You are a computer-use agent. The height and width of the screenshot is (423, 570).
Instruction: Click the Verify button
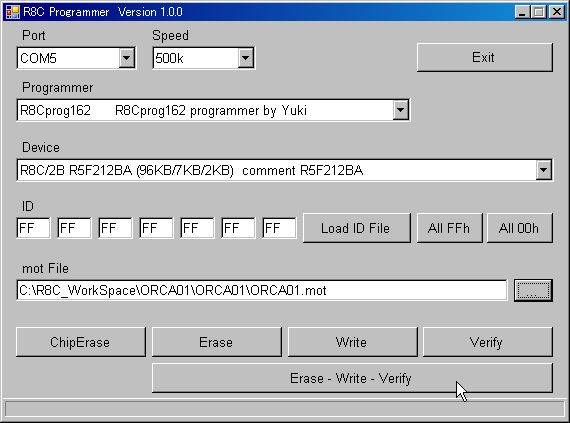click(x=488, y=342)
